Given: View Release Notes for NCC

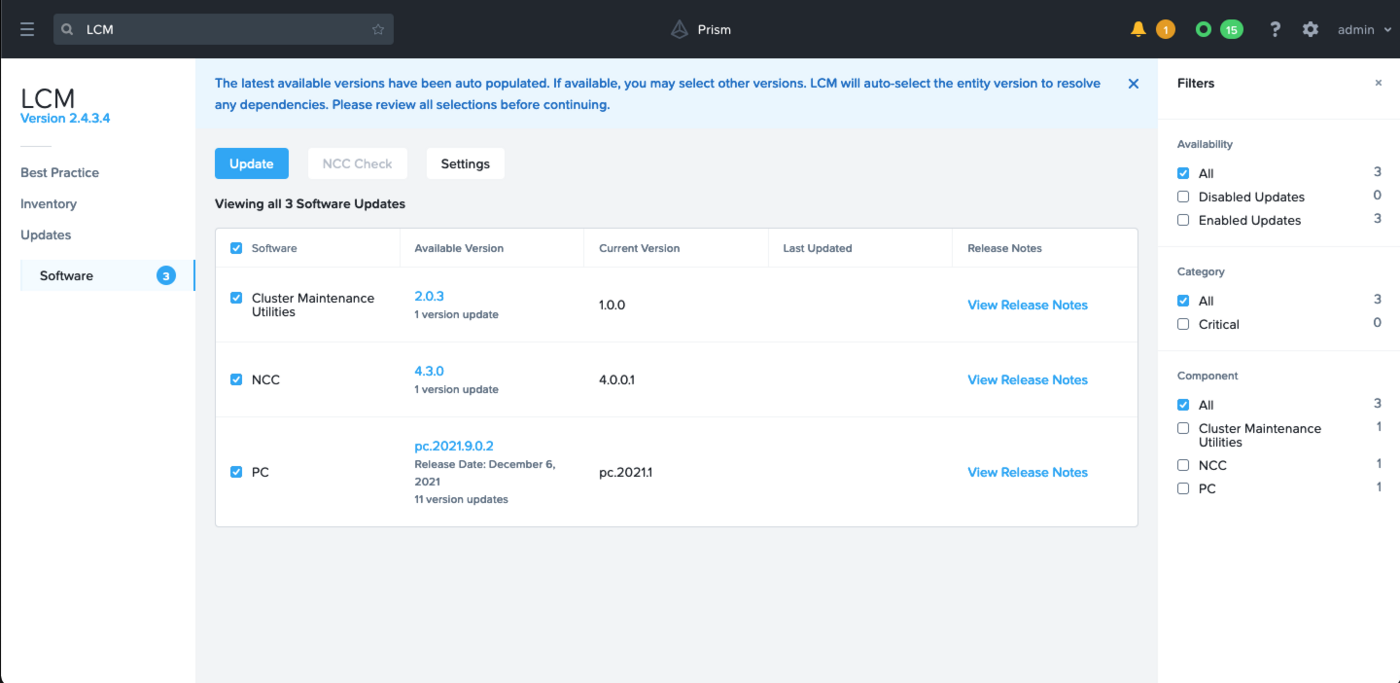Looking at the screenshot, I should (x=1027, y=379).
